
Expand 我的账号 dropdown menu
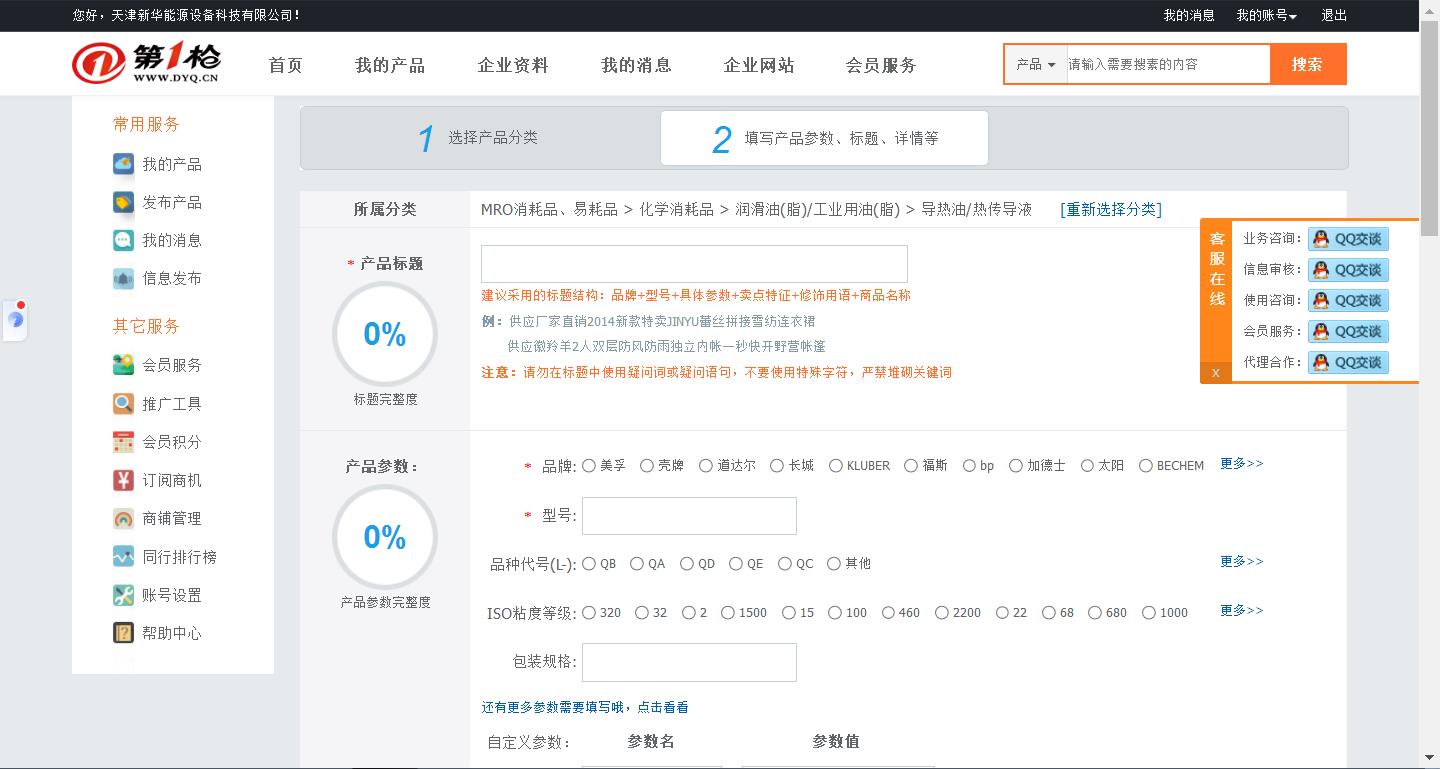click(1266, 15)
